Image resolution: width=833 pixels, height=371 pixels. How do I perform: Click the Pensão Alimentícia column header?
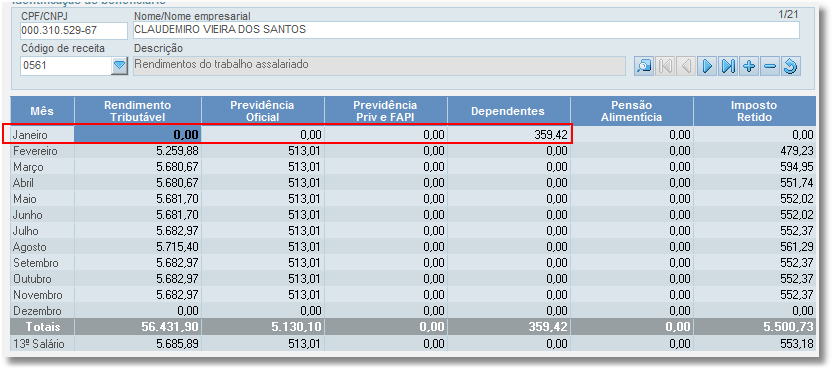tap(632, 111)
